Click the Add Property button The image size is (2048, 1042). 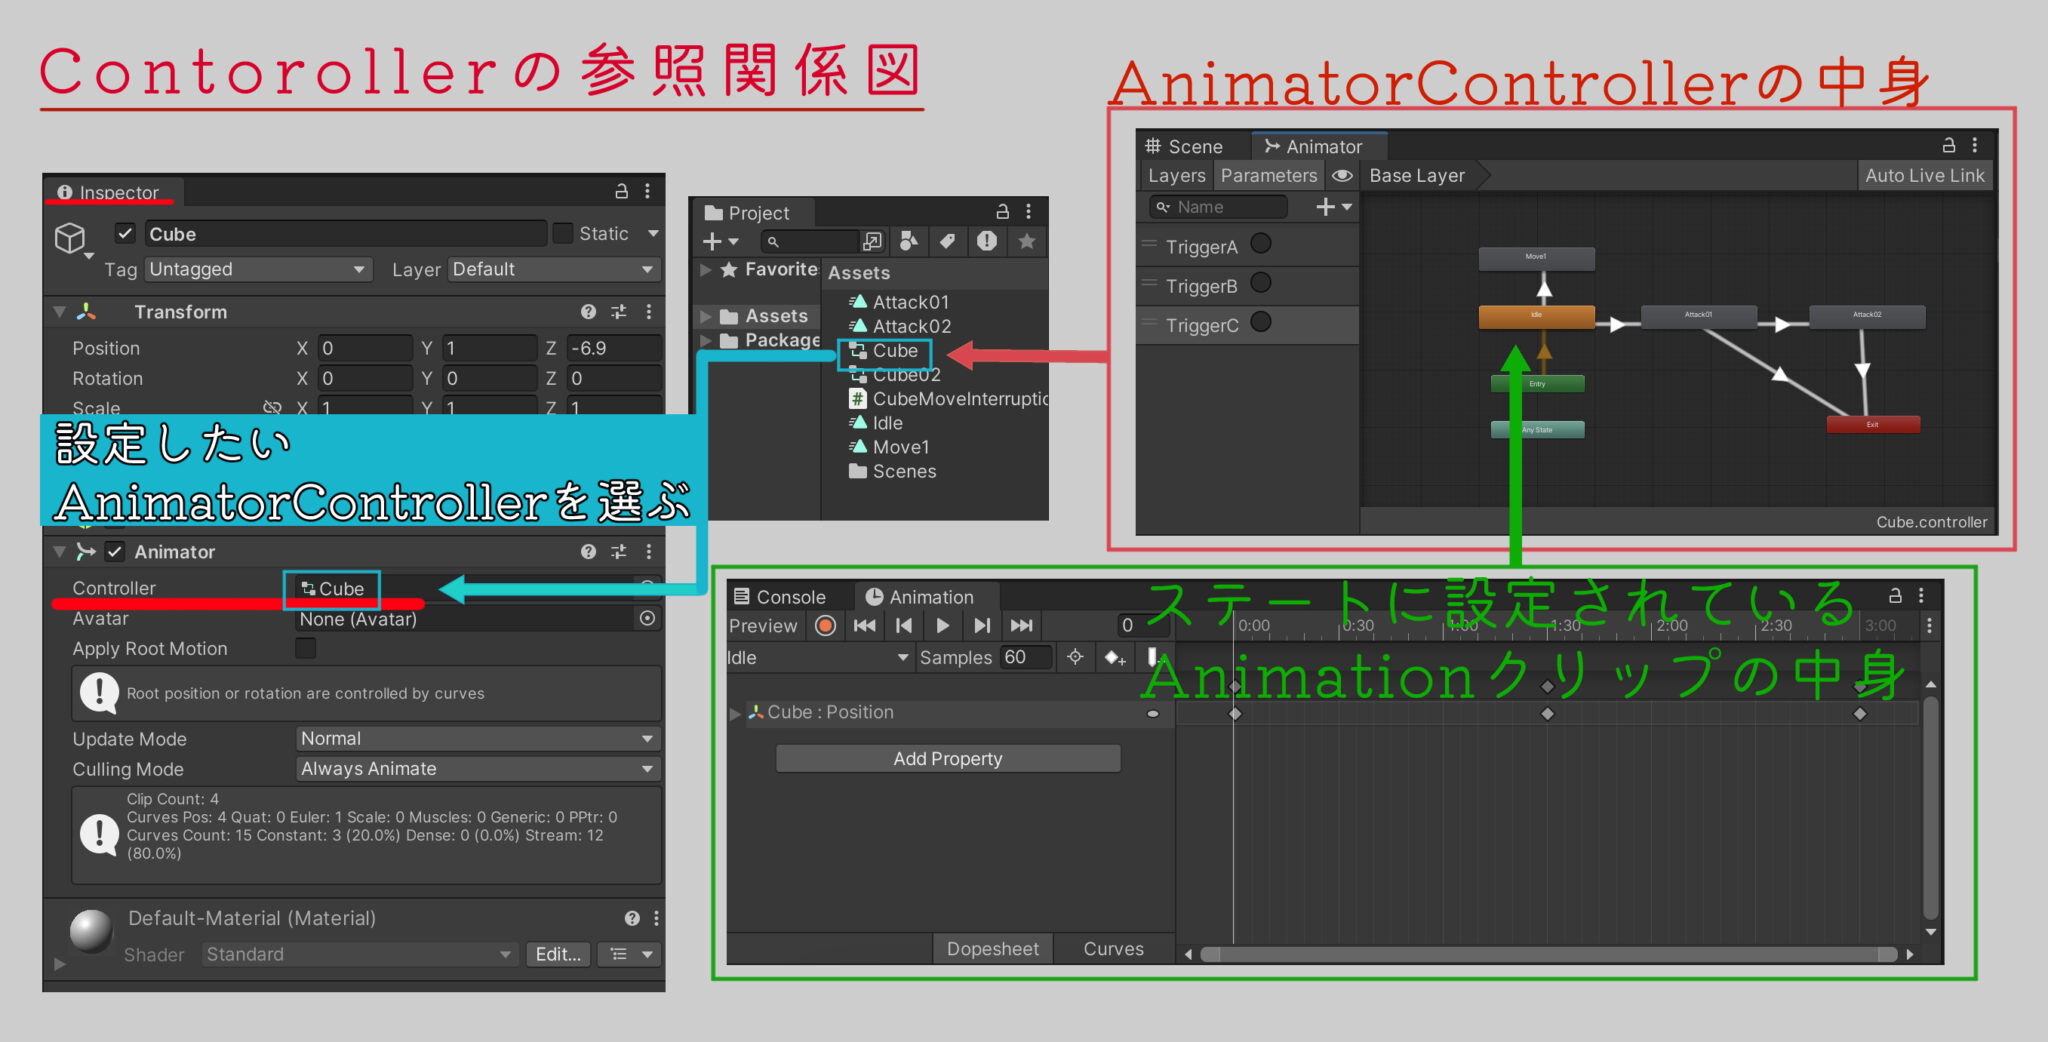[947, 758]
